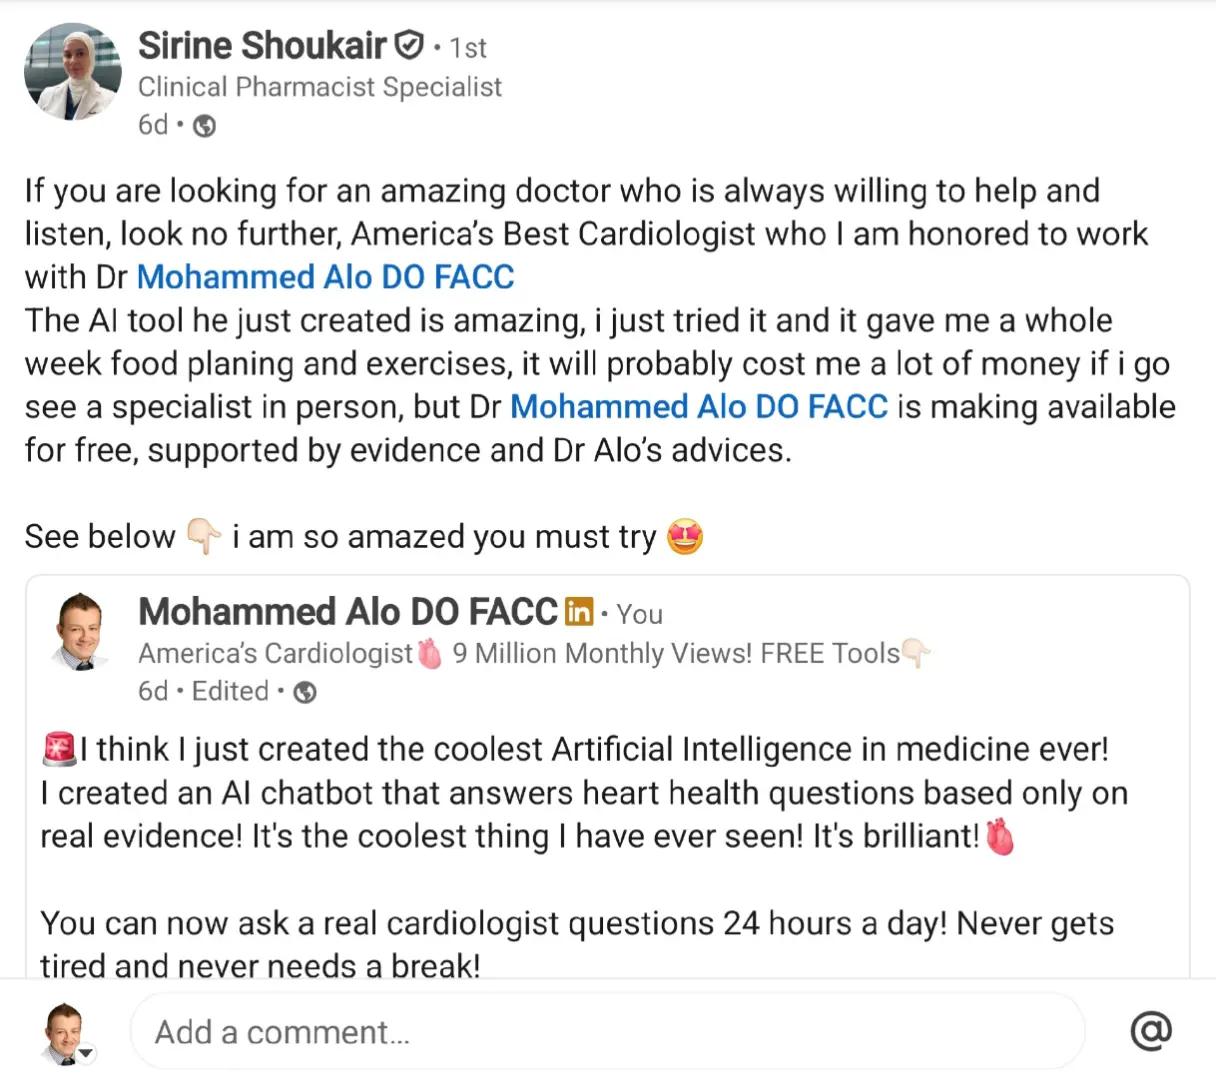This screenshot has width=1216, height=1080.
Task: Click the verified badge beside Sirine Shoukair
Action: coord(409,45)
